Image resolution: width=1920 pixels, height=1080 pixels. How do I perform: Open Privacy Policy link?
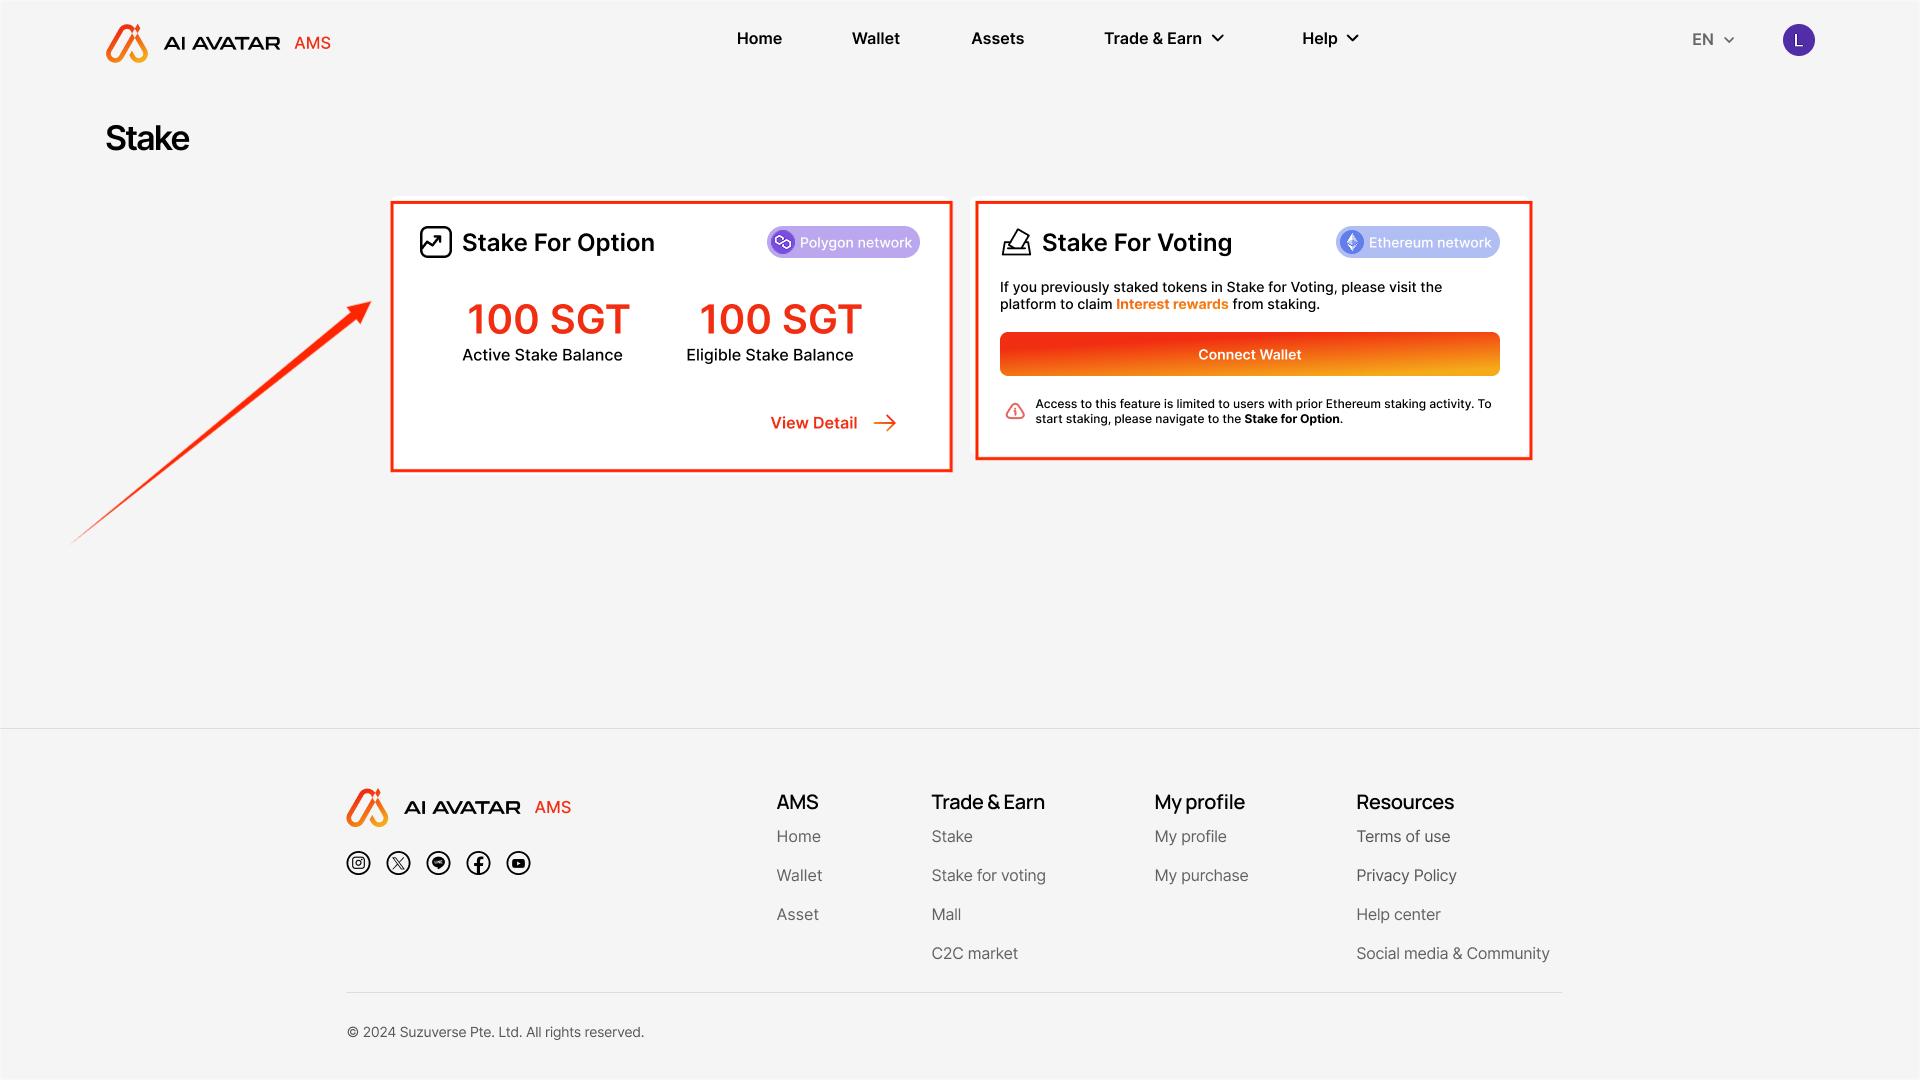tap(1406, 875)
